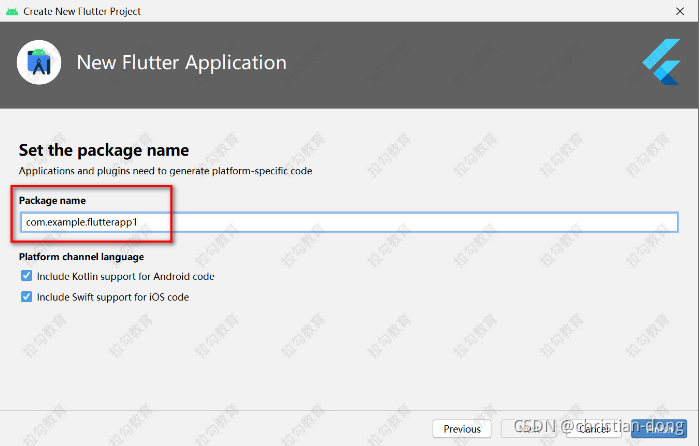Image resolution: width=700 pixels, height=446 pixels.
Task: Click the Android icon in title bar
Action: point(12,11)
